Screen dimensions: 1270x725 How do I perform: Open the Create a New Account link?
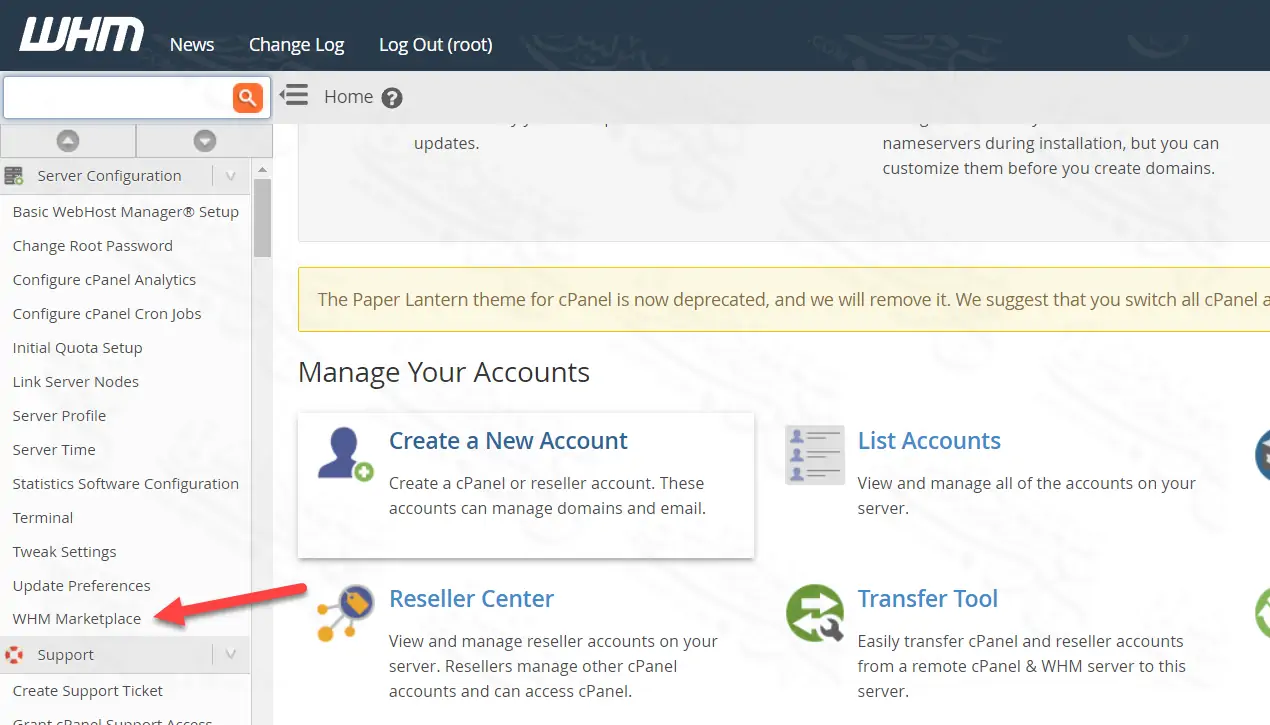coord(508,441)
